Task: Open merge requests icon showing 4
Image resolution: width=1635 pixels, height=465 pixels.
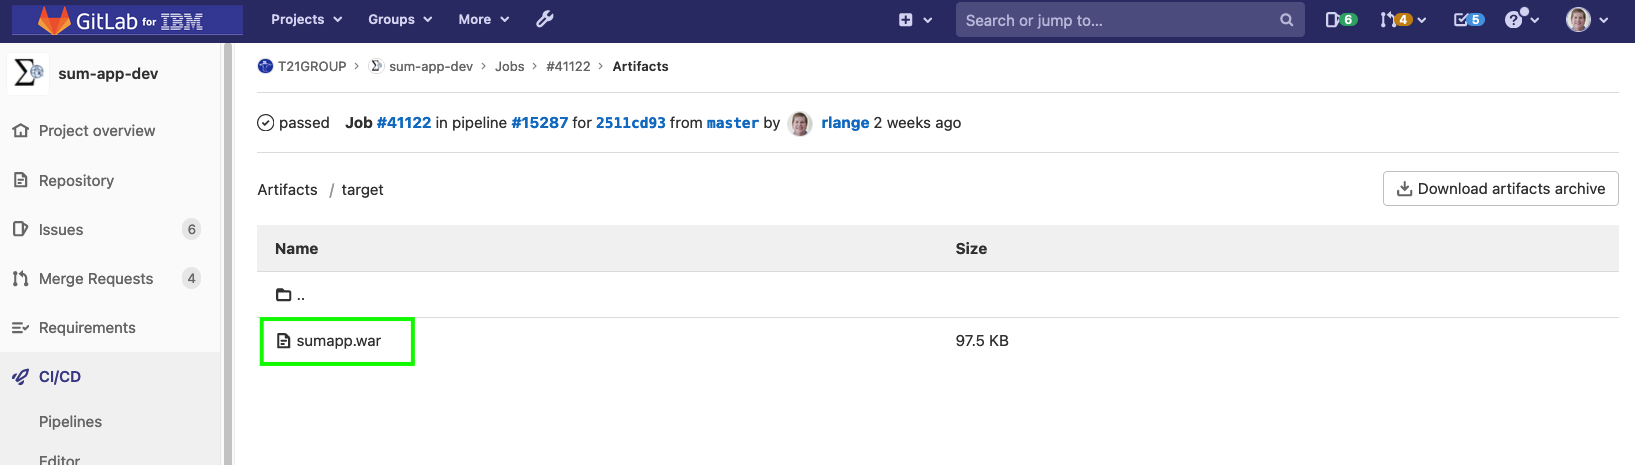Action: point(1402,20)
